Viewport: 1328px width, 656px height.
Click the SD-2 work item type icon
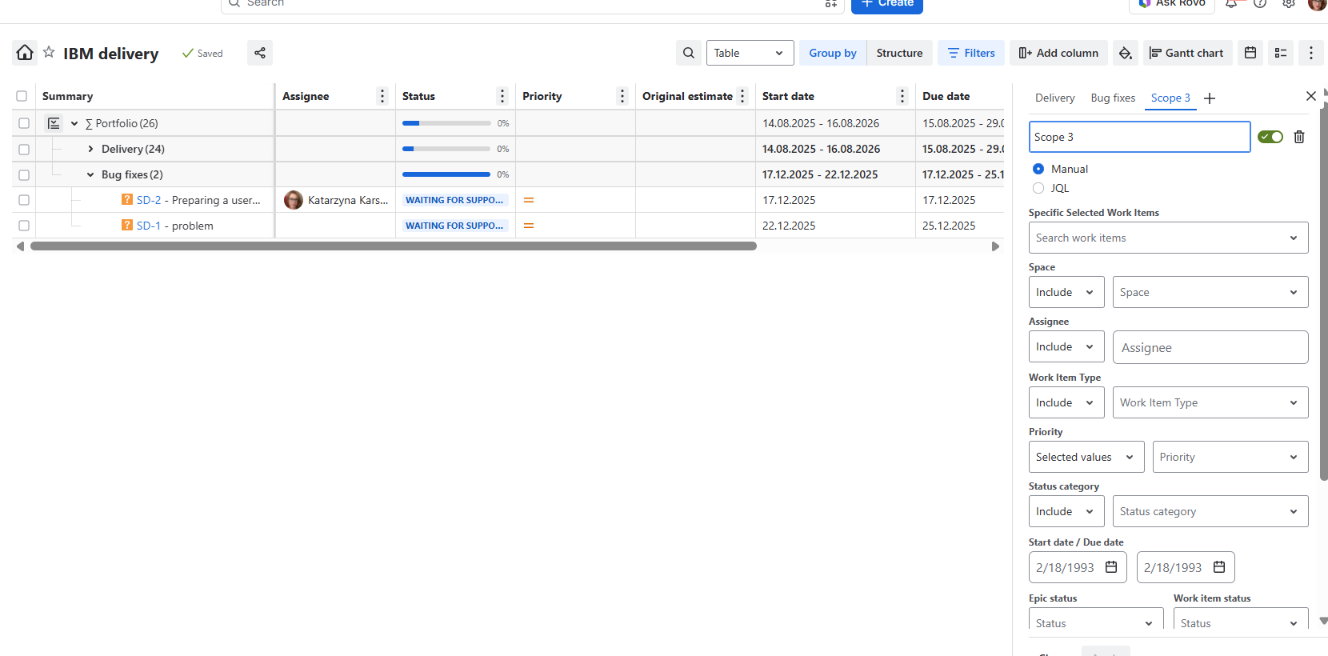[127, 200]
